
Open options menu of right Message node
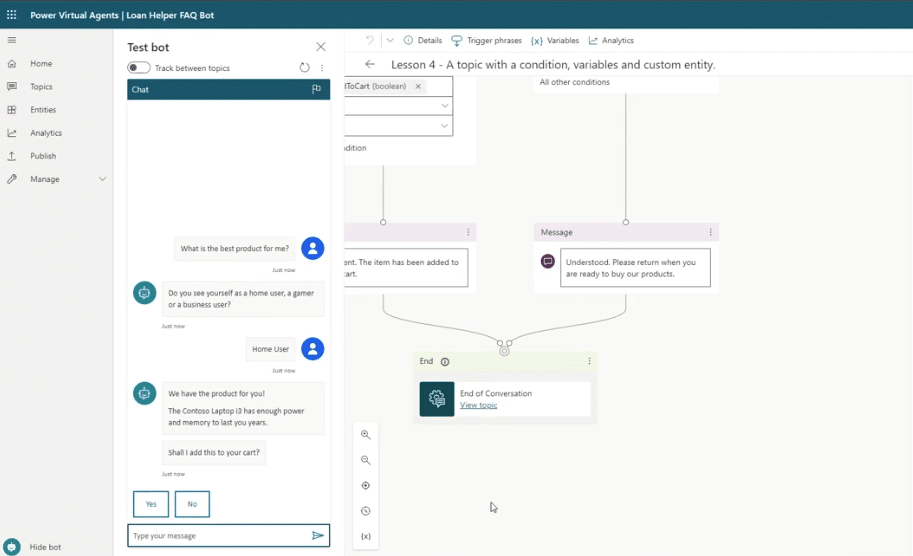click(710, 232)
